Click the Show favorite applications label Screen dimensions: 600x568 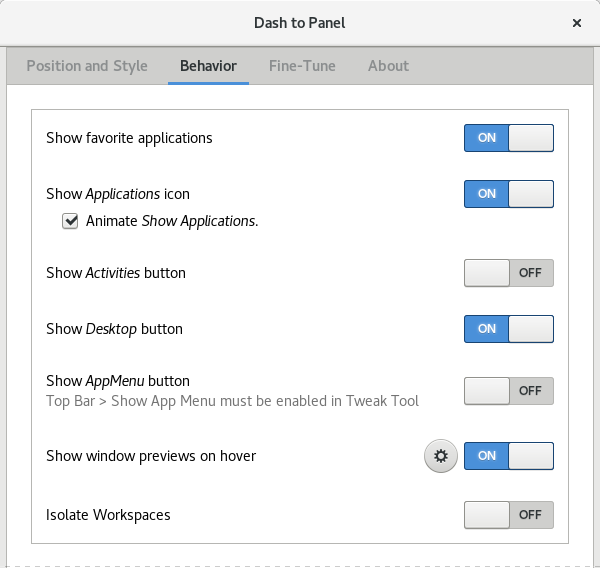129,138
